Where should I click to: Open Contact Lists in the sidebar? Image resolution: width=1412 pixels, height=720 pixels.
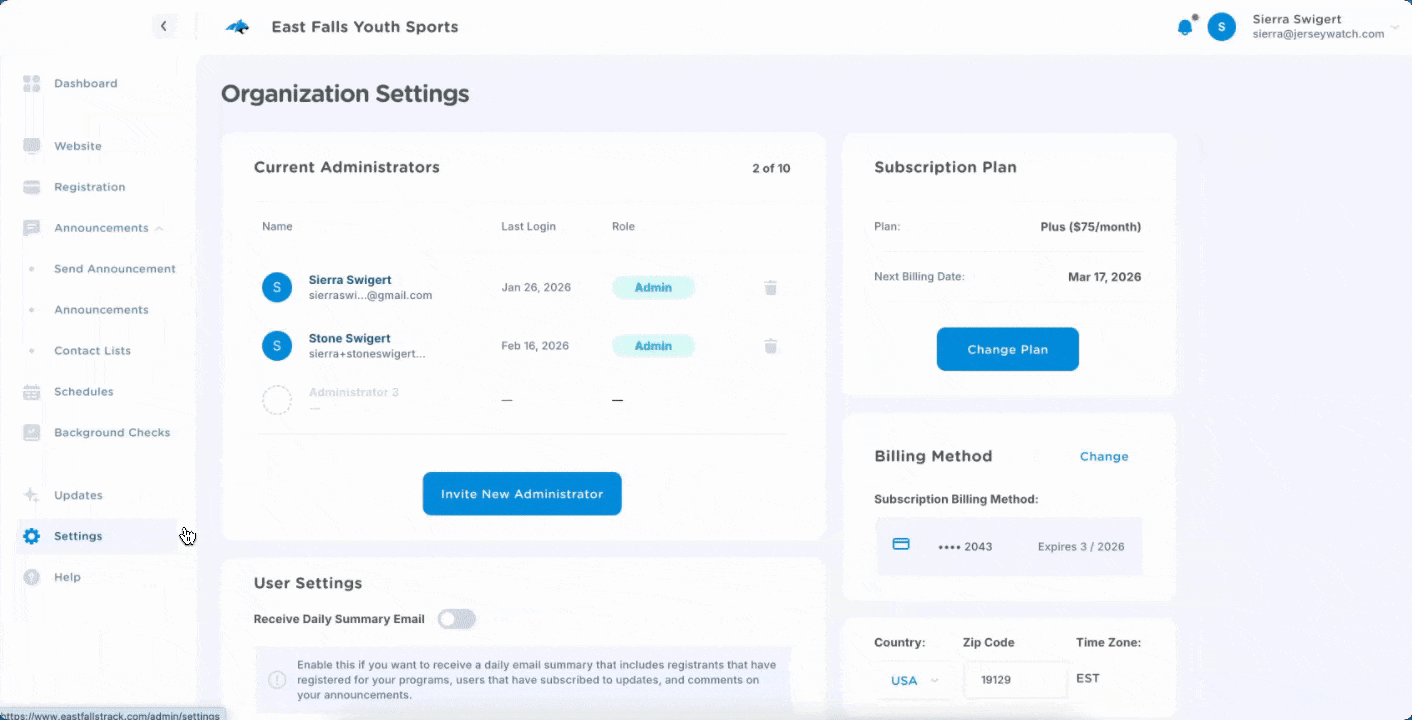tap(92, 351)
